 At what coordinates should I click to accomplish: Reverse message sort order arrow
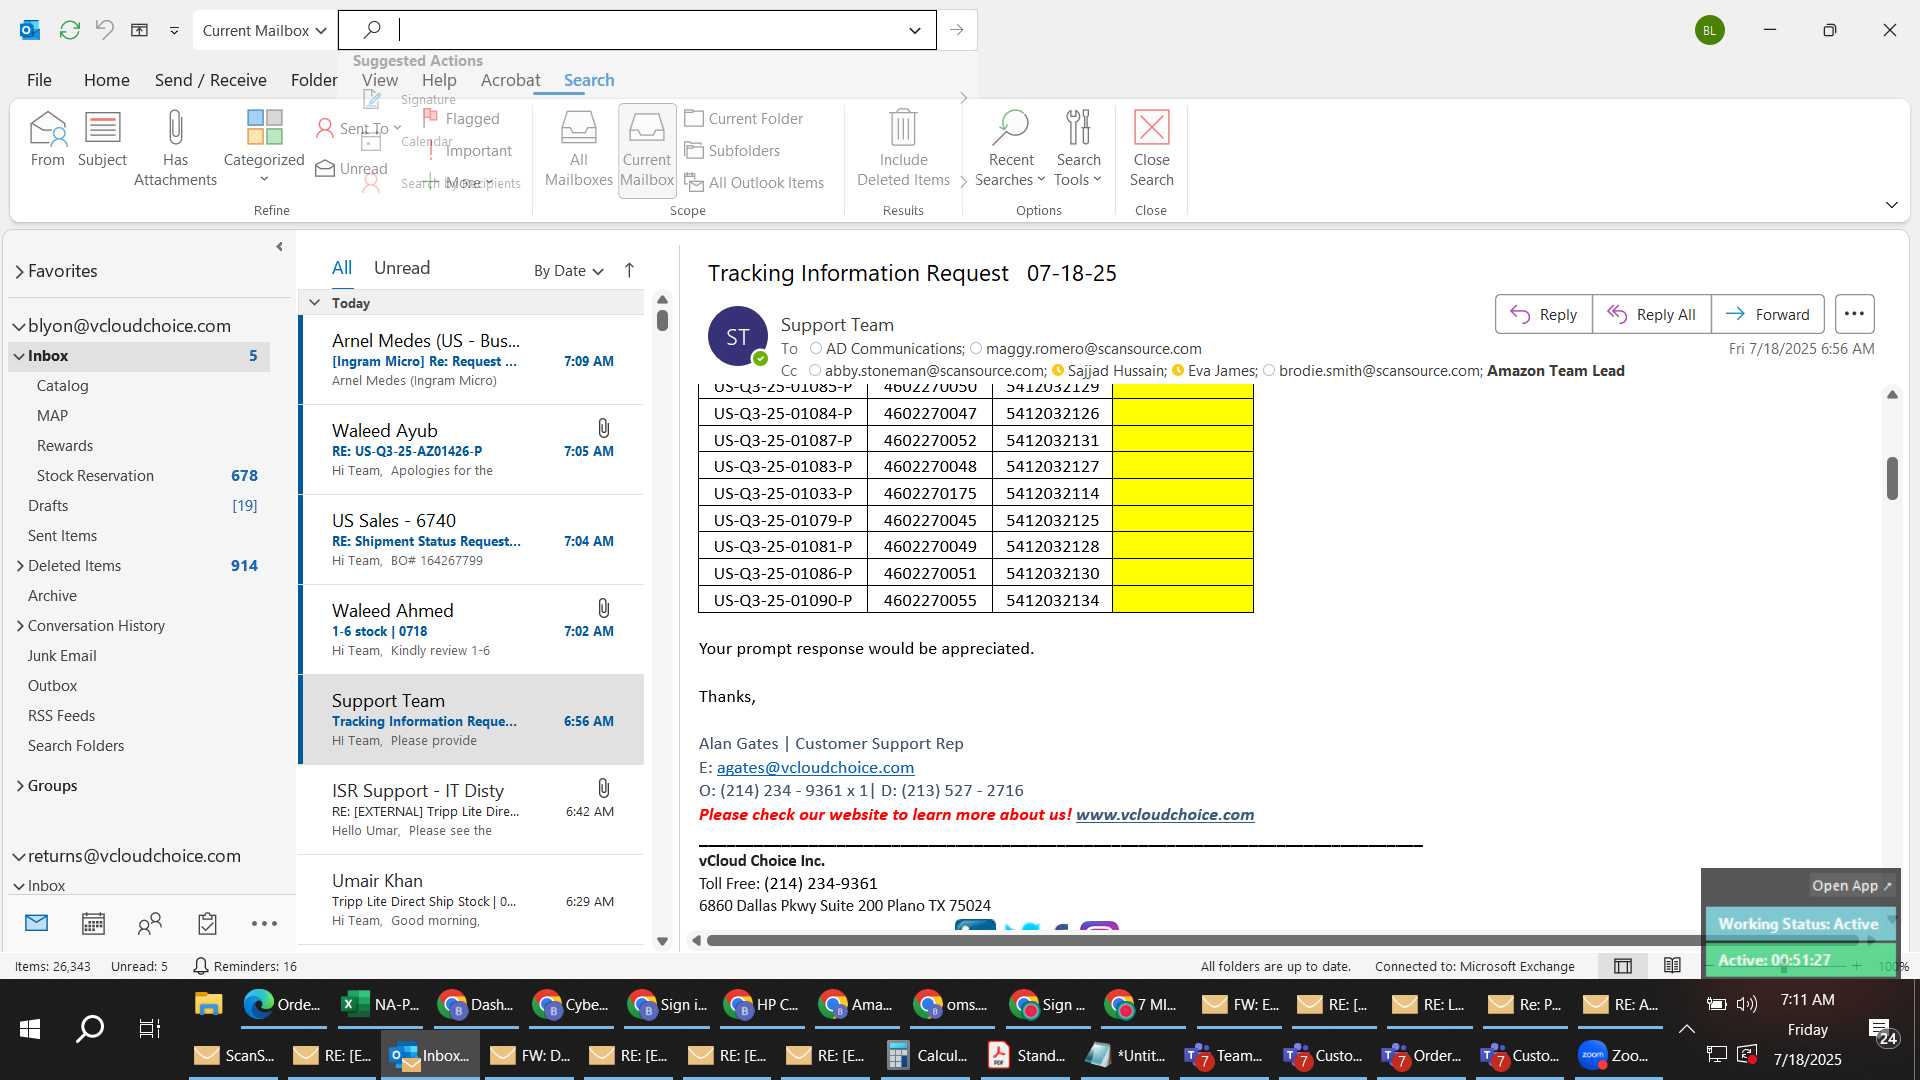629,270
